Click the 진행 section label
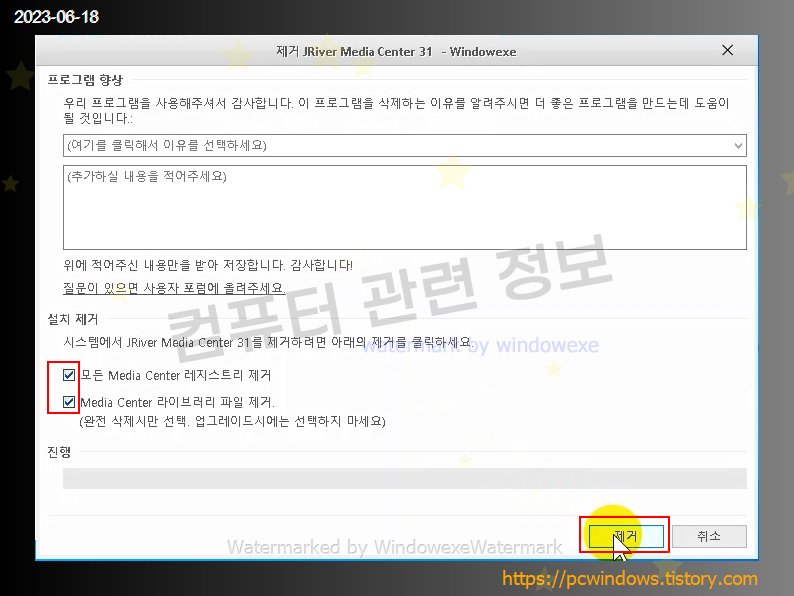Screen dimensions: 794x596 point(59,452)
